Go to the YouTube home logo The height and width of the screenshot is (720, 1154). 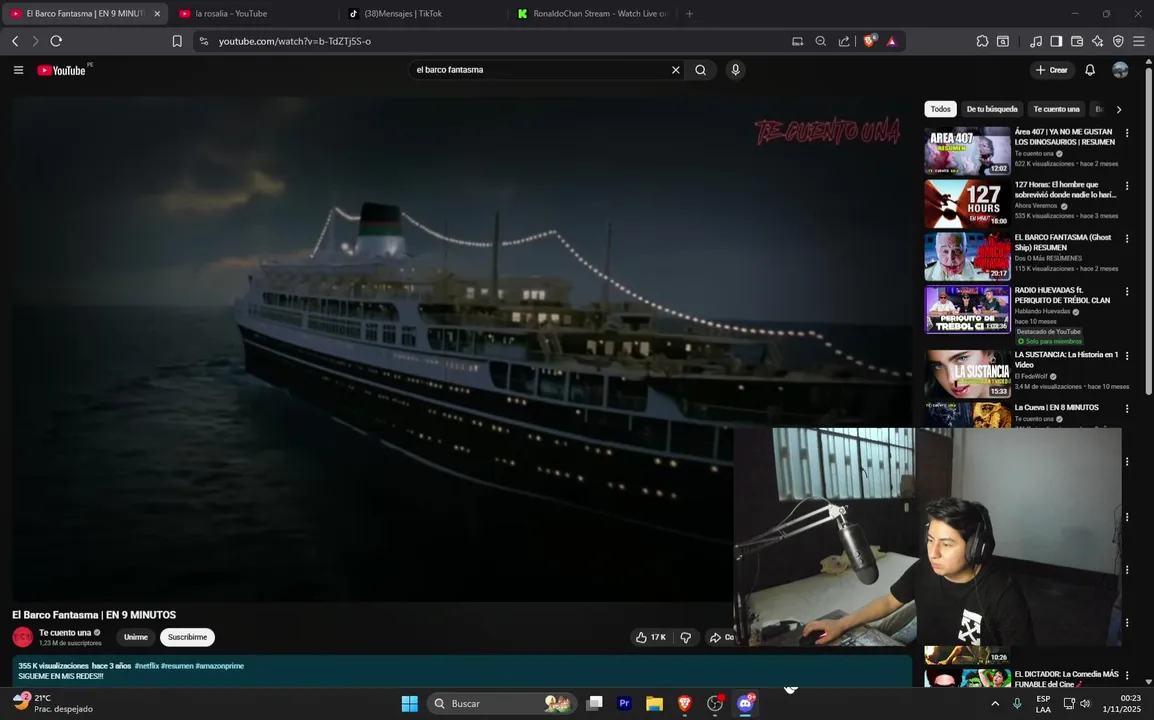point(62,70)
